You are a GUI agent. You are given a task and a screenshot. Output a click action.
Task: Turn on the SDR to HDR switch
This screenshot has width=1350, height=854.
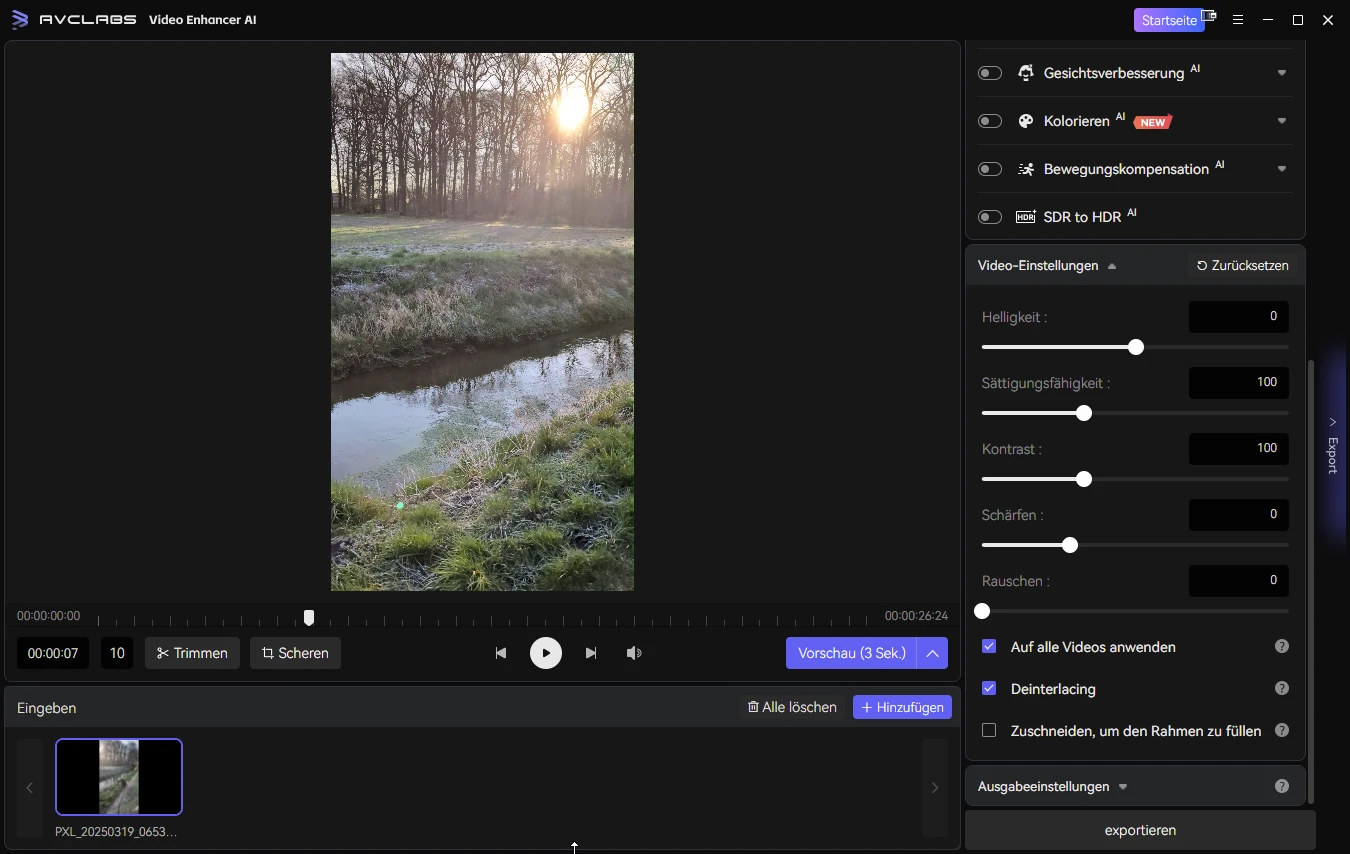(989, 217)
